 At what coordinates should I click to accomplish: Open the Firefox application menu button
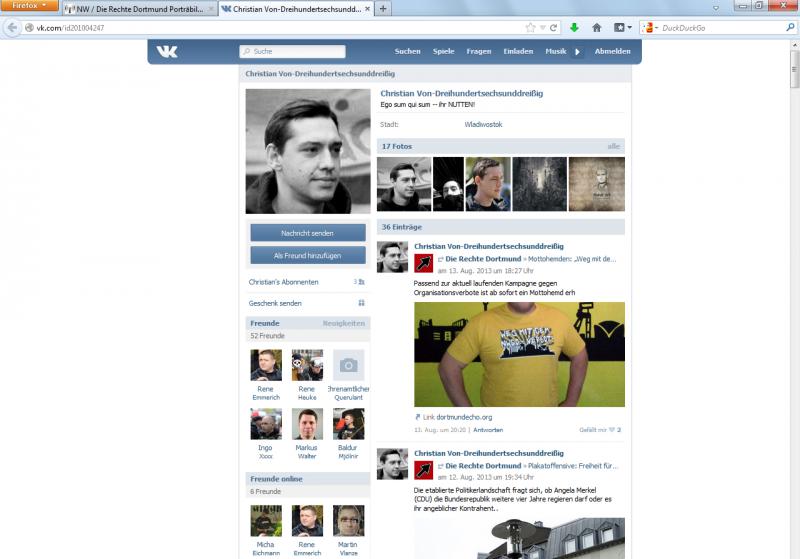pyautogui.click(x=29, y=7)
